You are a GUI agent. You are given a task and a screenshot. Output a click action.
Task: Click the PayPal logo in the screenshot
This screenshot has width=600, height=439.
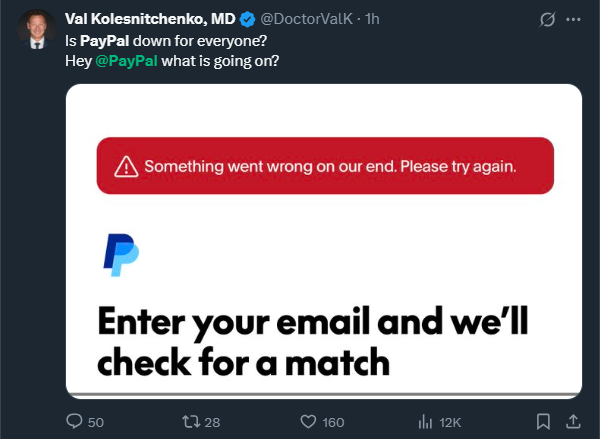click(120, 255)
